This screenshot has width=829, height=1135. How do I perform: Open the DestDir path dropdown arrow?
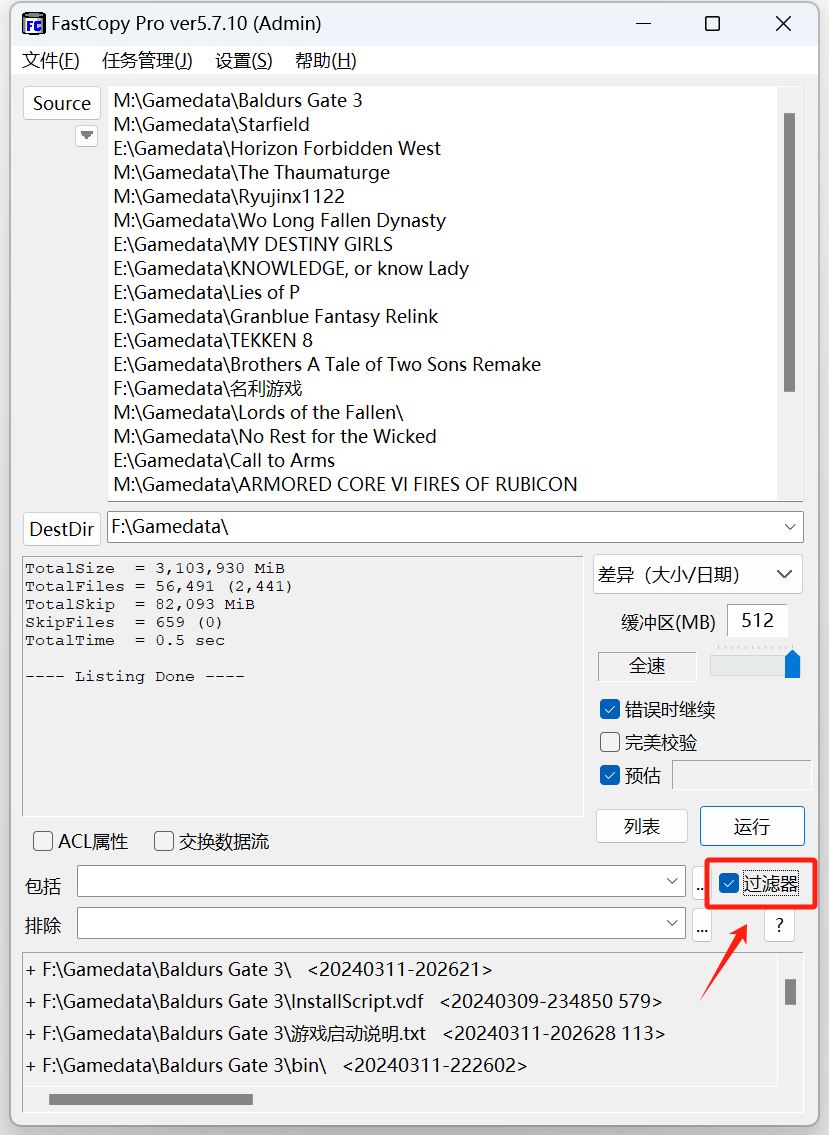(x=790, y=527)
